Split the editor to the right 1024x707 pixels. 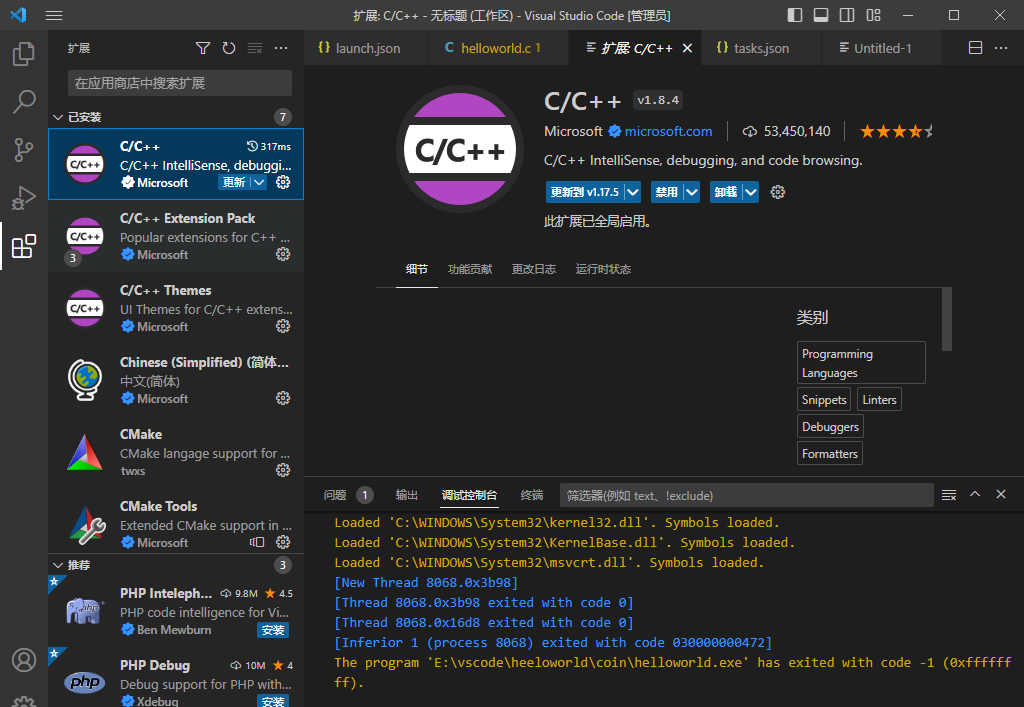[x=975, y=48]
